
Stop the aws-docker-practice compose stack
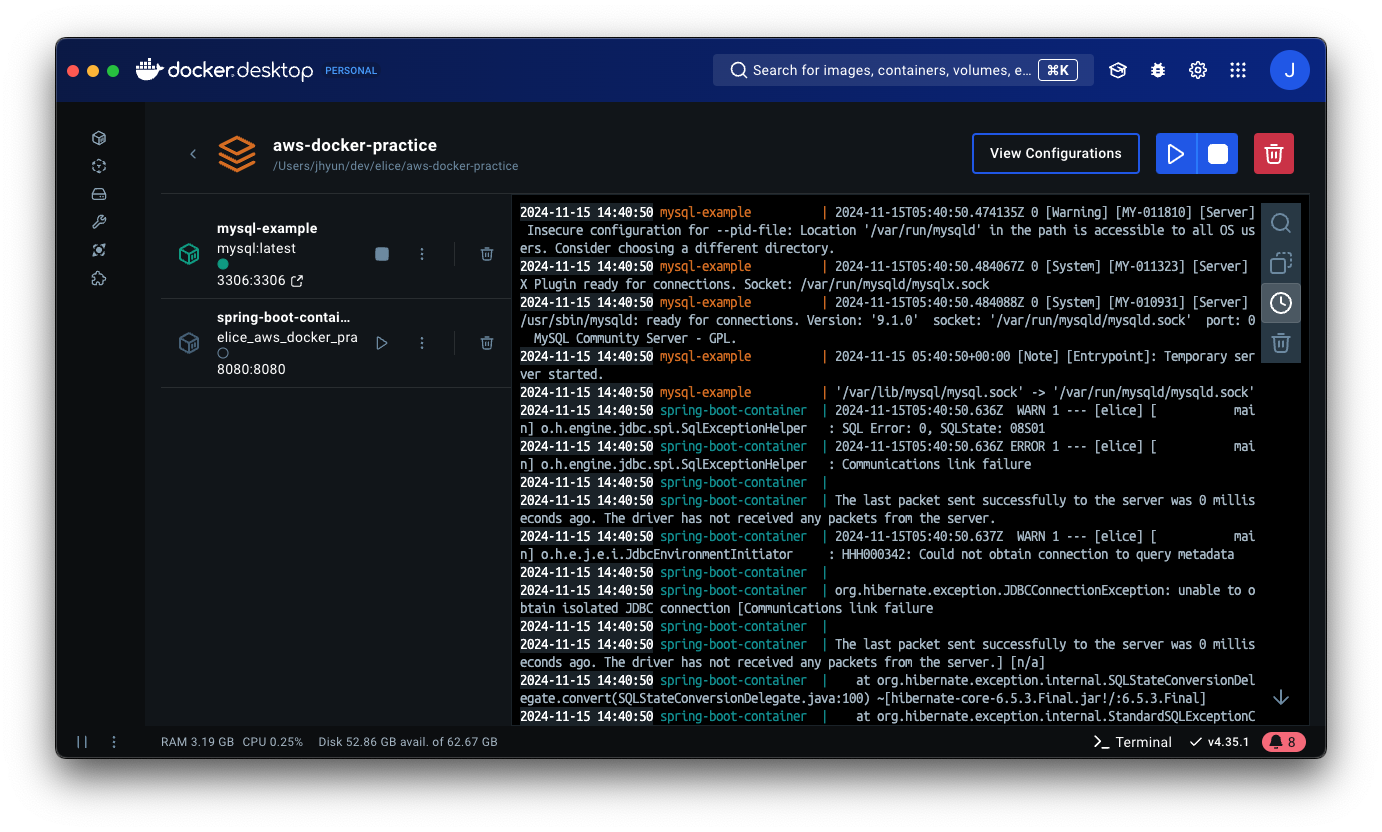click(x=1218, y=154)
